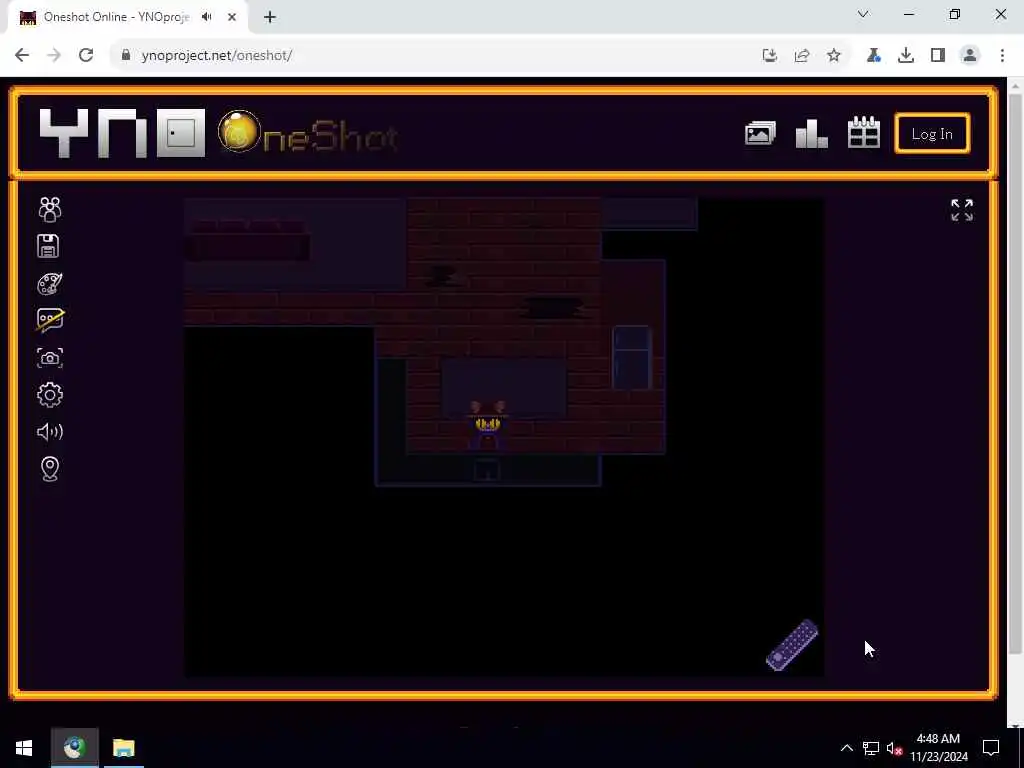Image resolution: width=1024 pixels, height=768 pixels.
Task: Click the YNO logo
Action: coord(122,133)
